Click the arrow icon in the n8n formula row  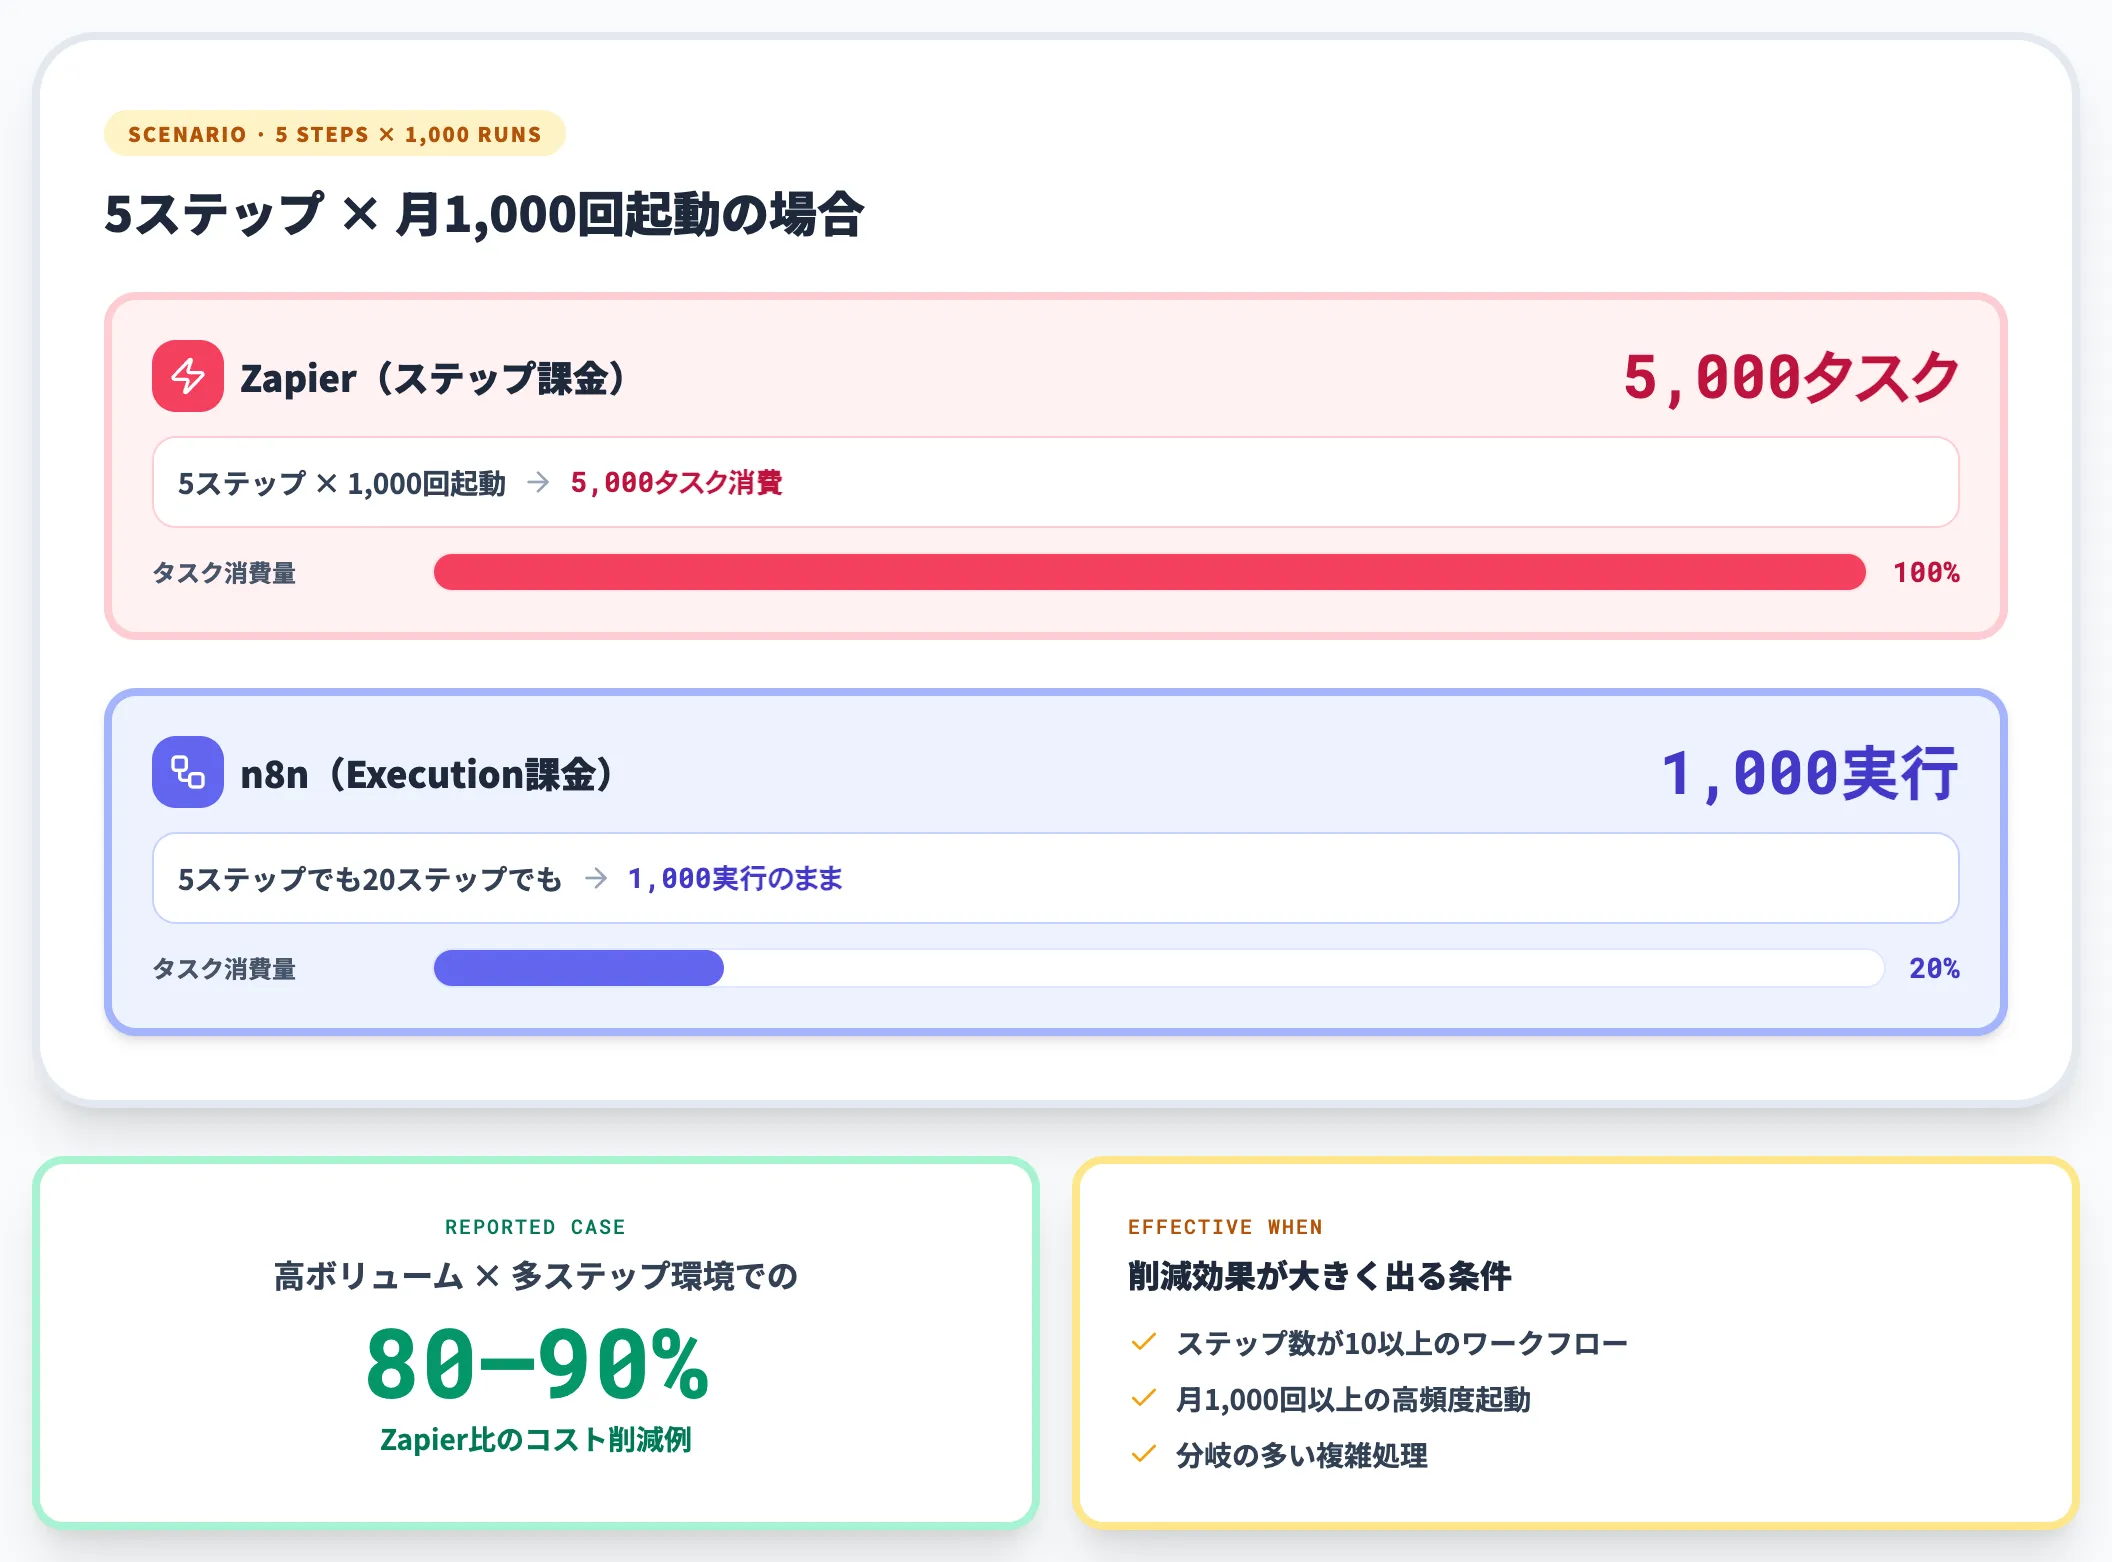point(596,878)
